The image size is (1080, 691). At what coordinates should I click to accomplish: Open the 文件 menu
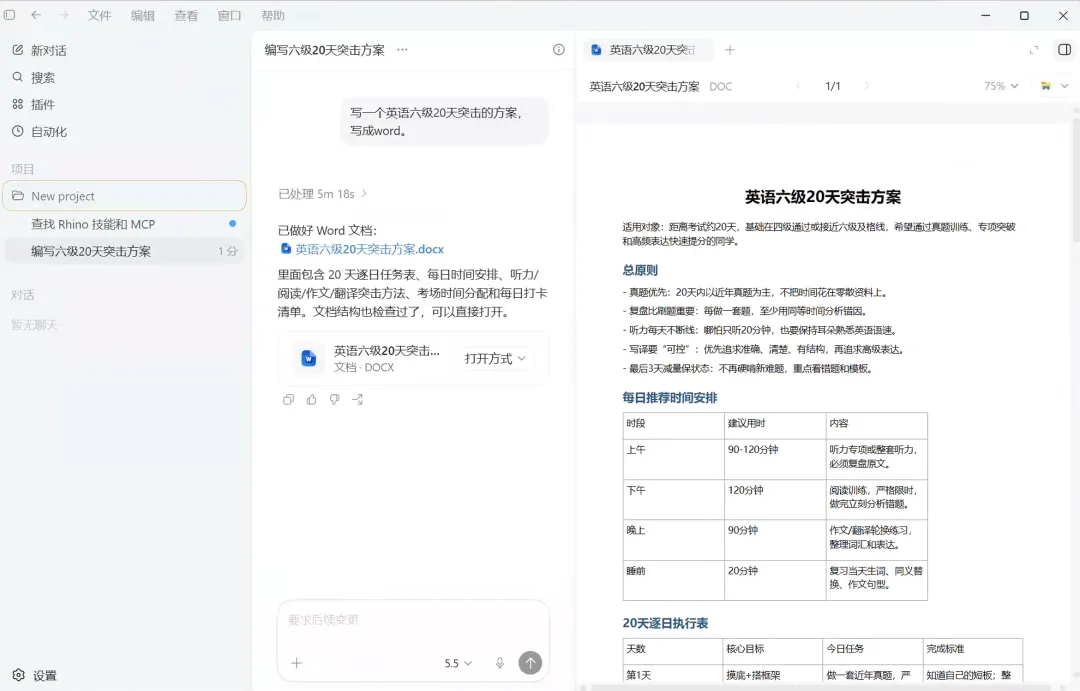[x=99, y=15]
